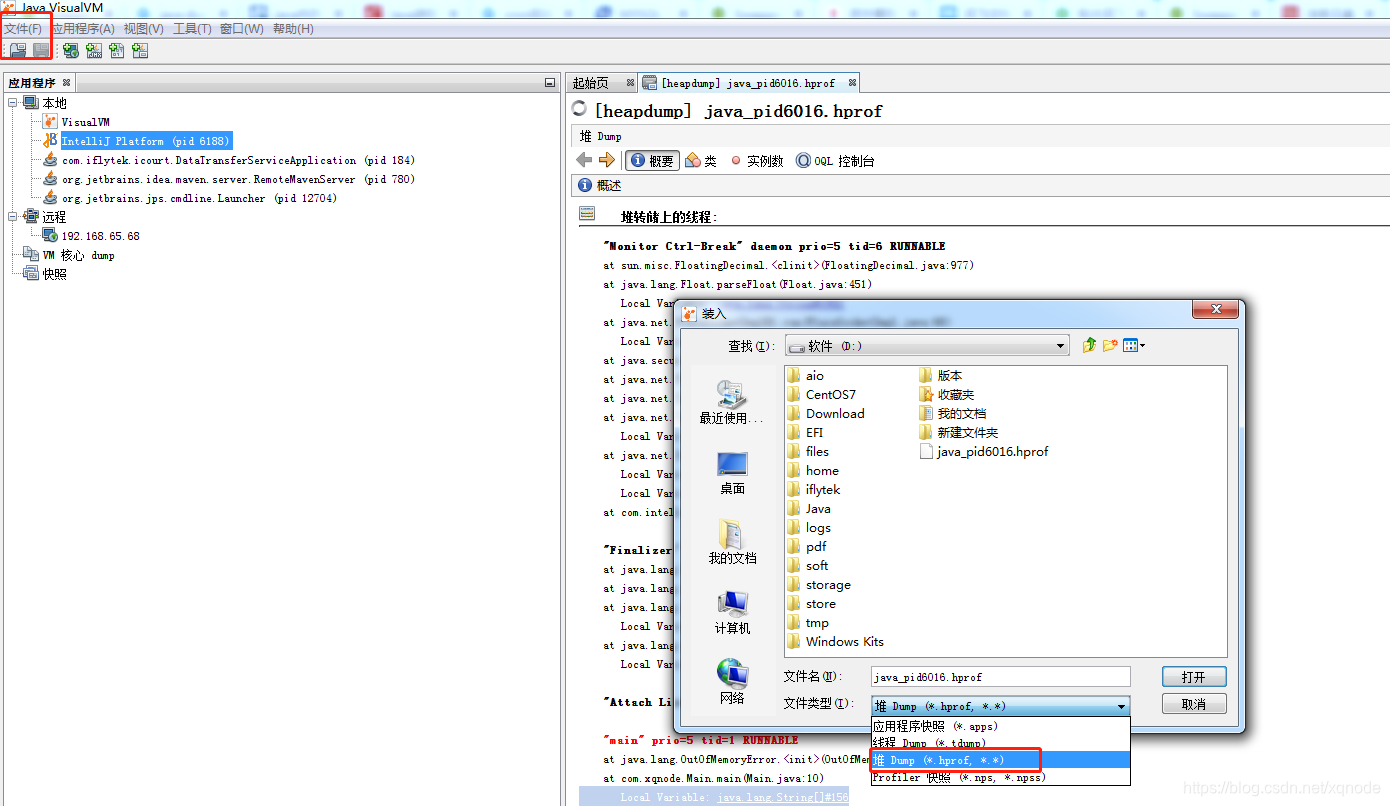Screen dimensions: 1390x806
Task: Choose 应用程序快照 (*.apps) file type
Action: tap(1001, 726)
